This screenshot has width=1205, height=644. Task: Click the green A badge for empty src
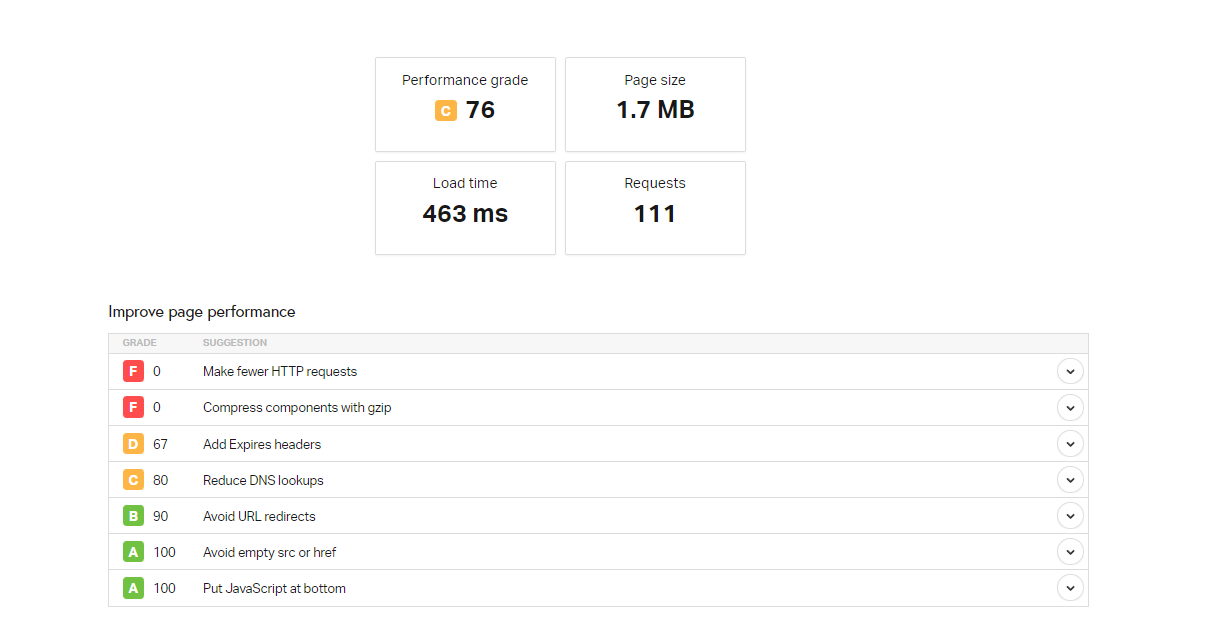pyautogui.click(x=133, y=552)
